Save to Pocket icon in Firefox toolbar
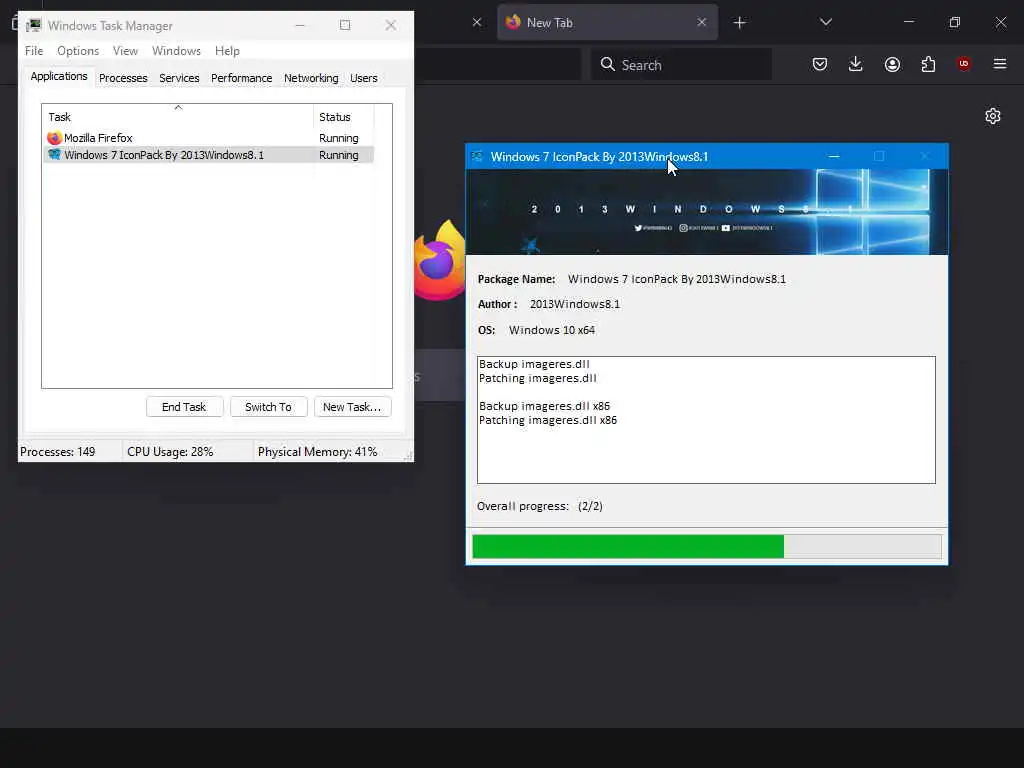Image resolution: width=1024 pixels, height=768 pixels. pyautogui.click(x=820, y=64)
